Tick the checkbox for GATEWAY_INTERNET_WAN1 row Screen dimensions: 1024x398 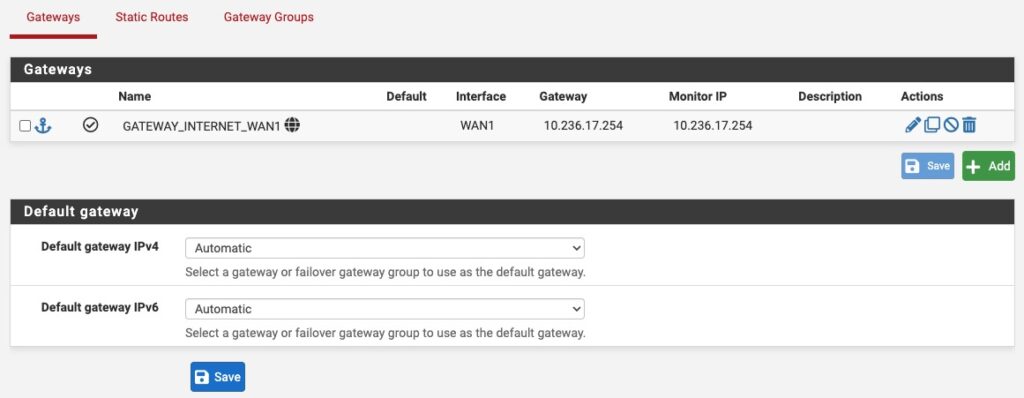25,125
